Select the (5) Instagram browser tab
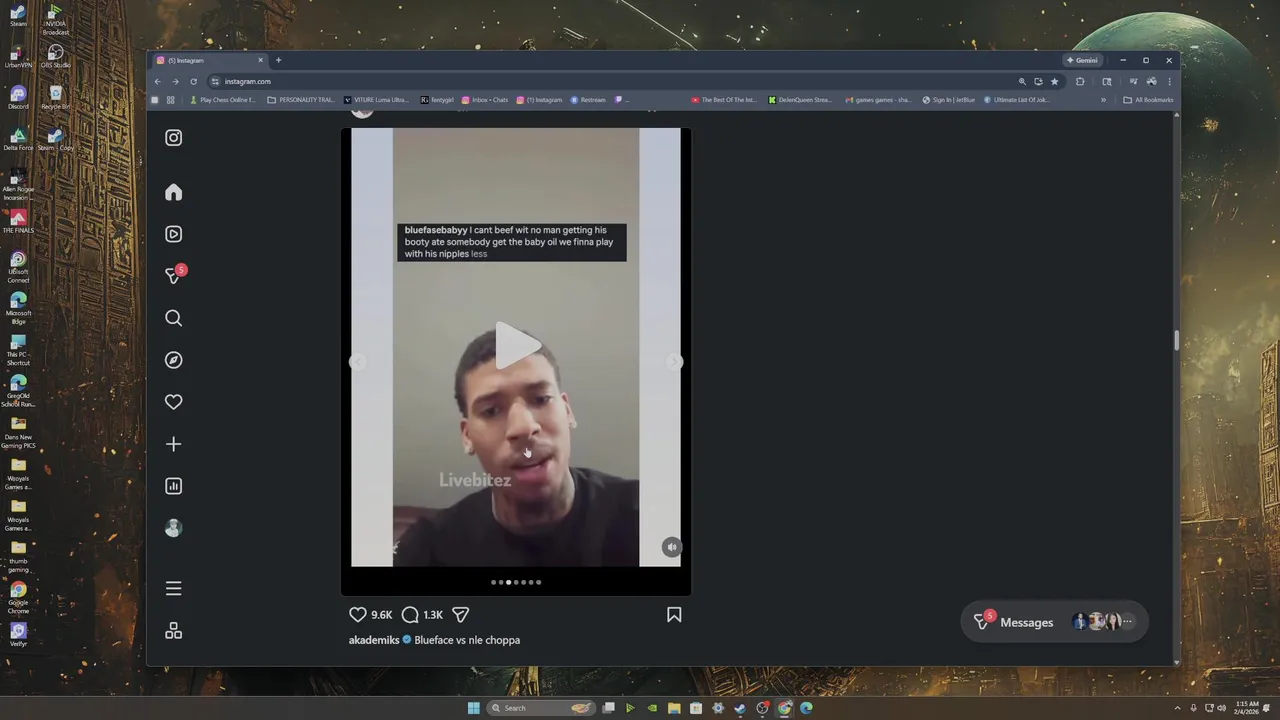 click(x=210, y=60)
